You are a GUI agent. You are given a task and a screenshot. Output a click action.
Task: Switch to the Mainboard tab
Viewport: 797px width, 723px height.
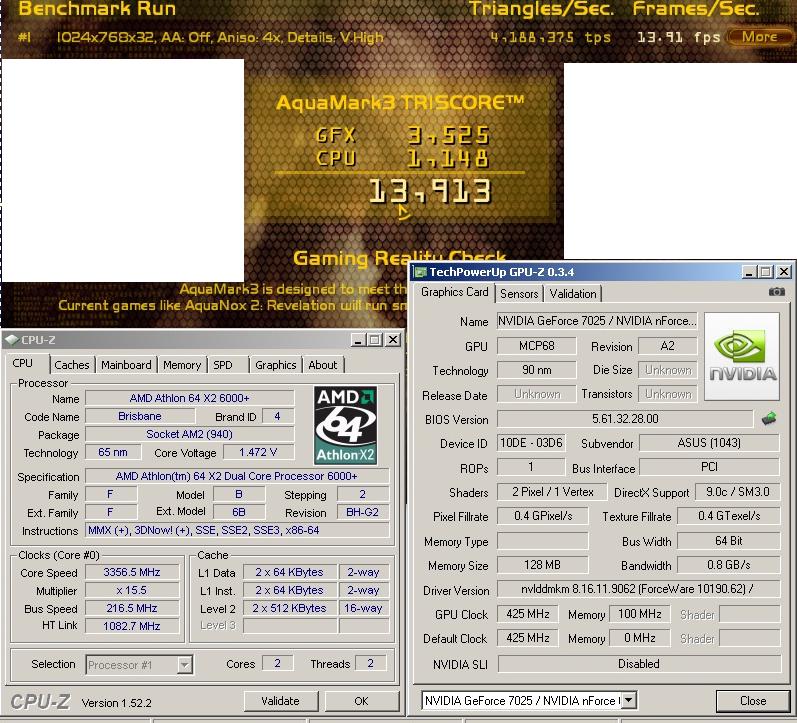126,365
